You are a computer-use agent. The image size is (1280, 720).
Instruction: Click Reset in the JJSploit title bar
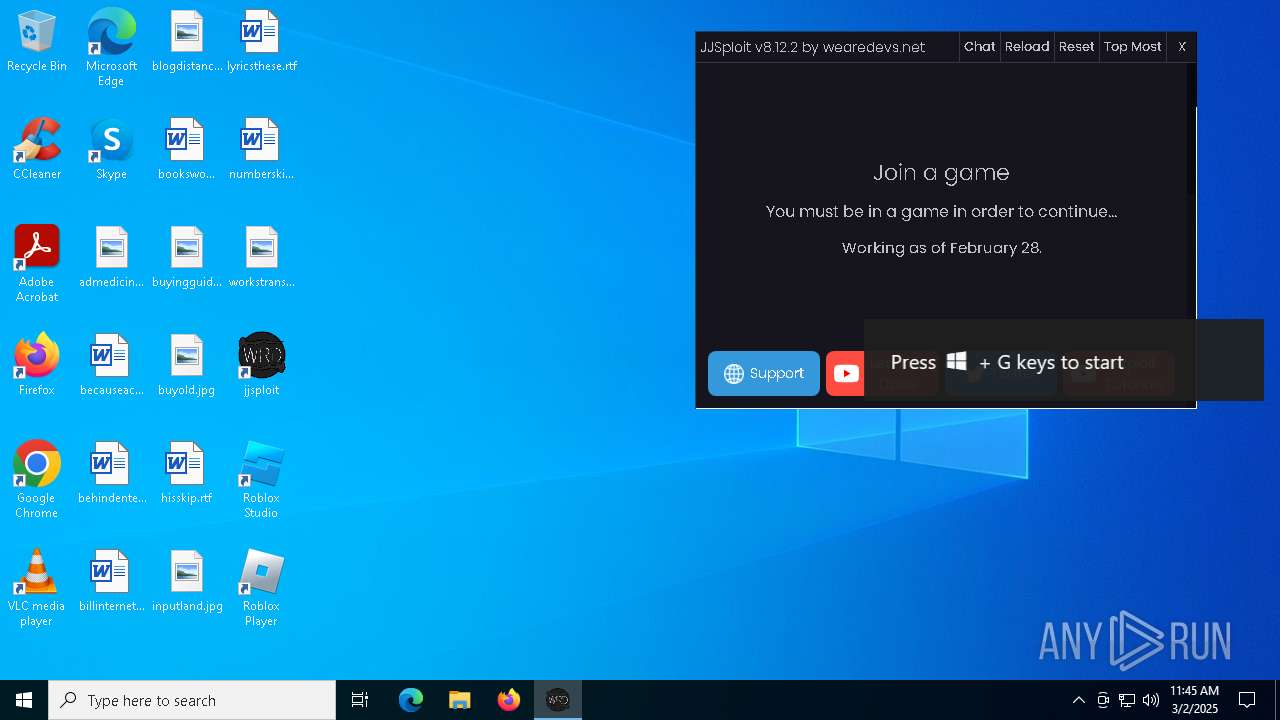[x=1076, y=47]
